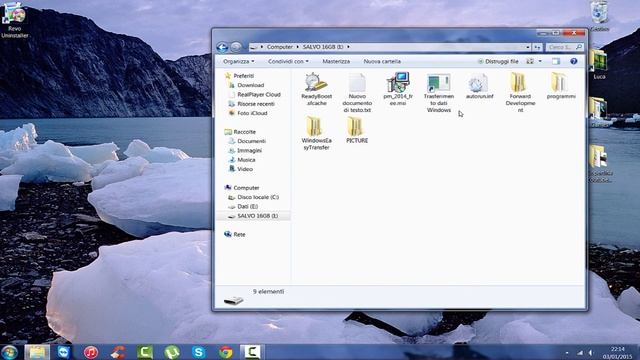Click the drive icon in the details pane

[x=233, y=300]
